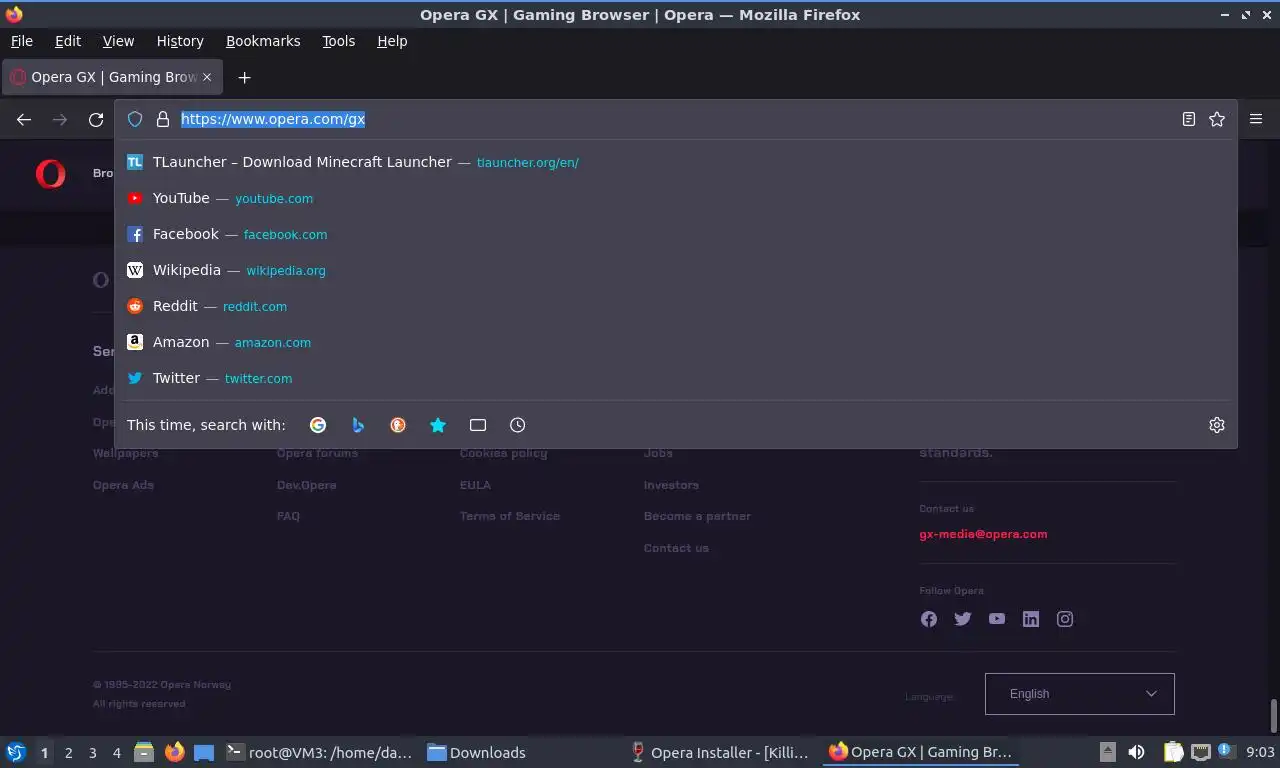Viewport: 1280px width, 768px height.
Task: Open the Help menu
Action: pos(392,41)
